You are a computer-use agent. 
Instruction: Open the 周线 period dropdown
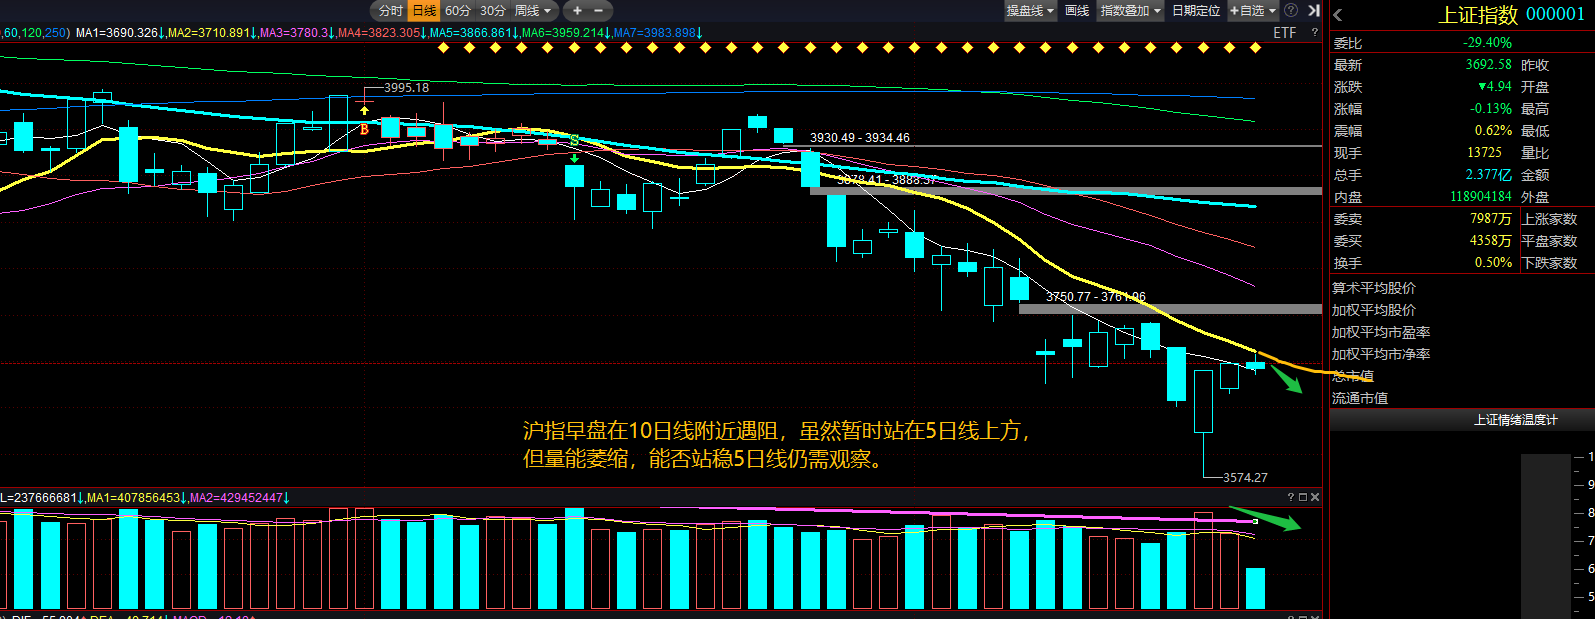pos(533,11)
